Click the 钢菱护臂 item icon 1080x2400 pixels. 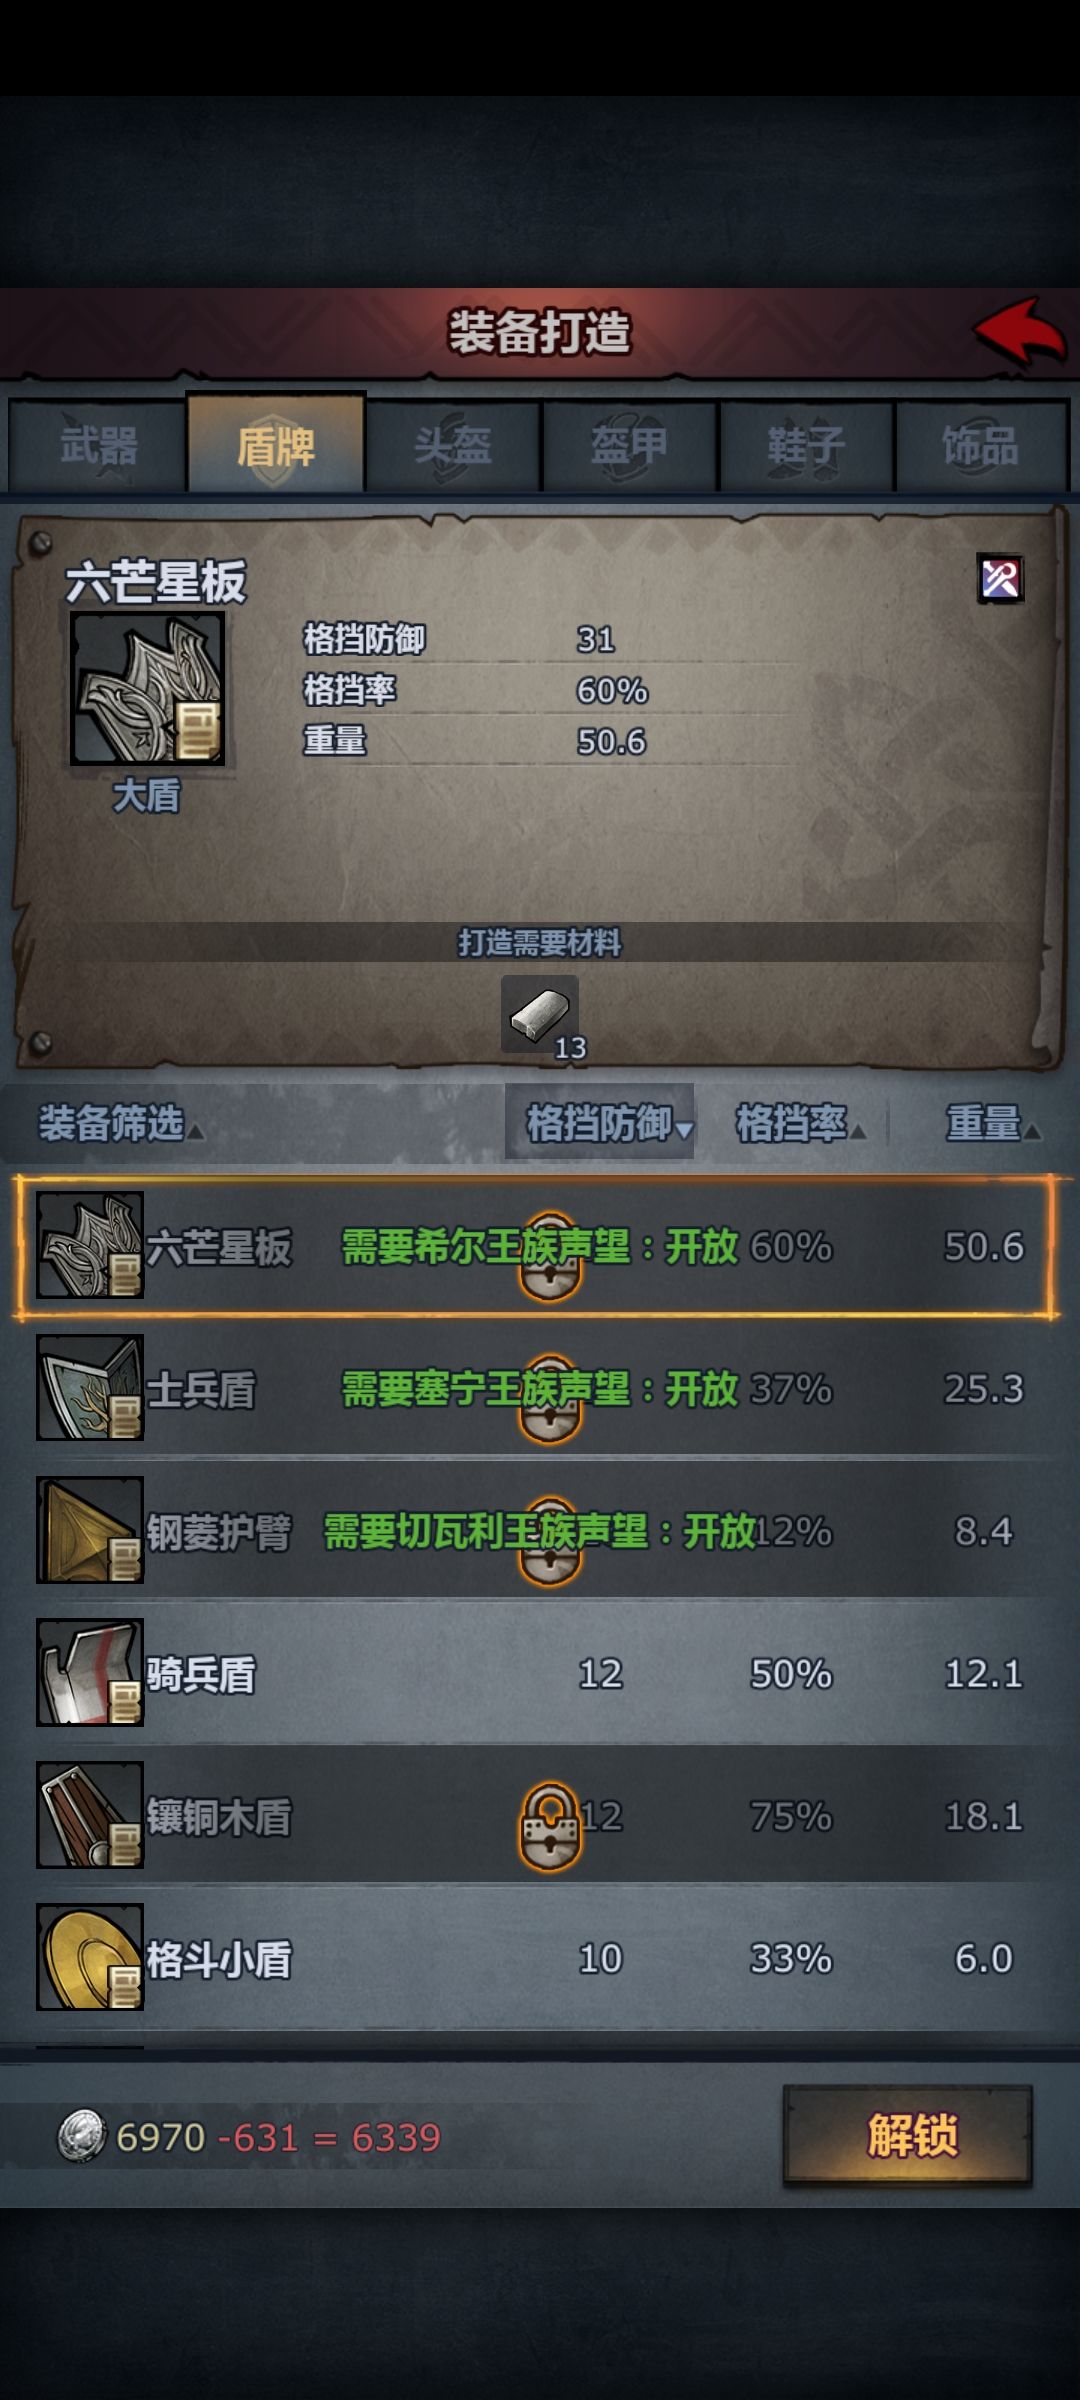click(90, 1530)
